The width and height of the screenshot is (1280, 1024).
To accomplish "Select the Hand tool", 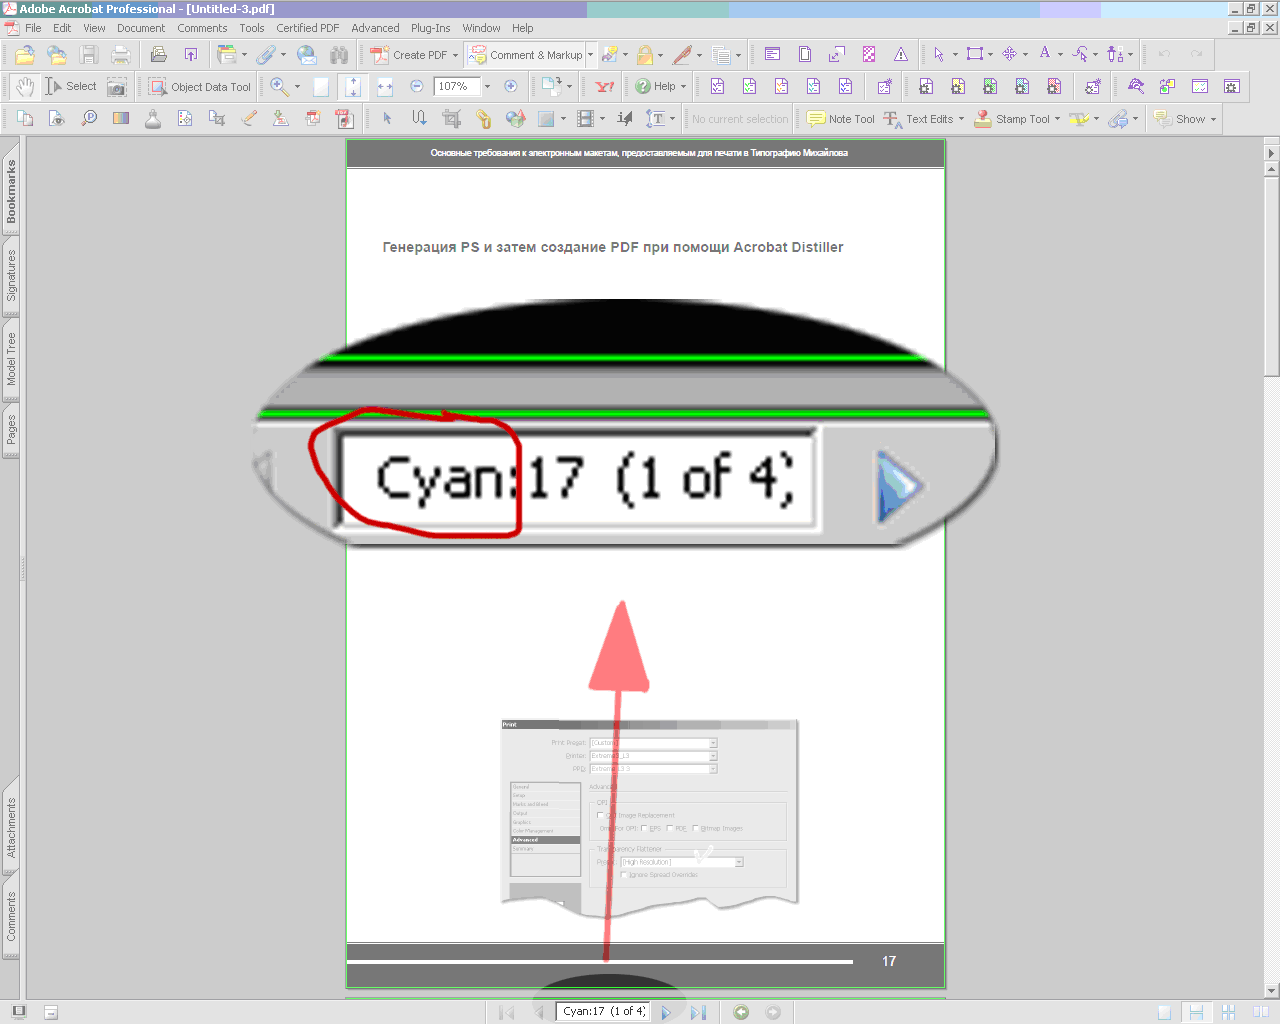I will pos(25,87).
